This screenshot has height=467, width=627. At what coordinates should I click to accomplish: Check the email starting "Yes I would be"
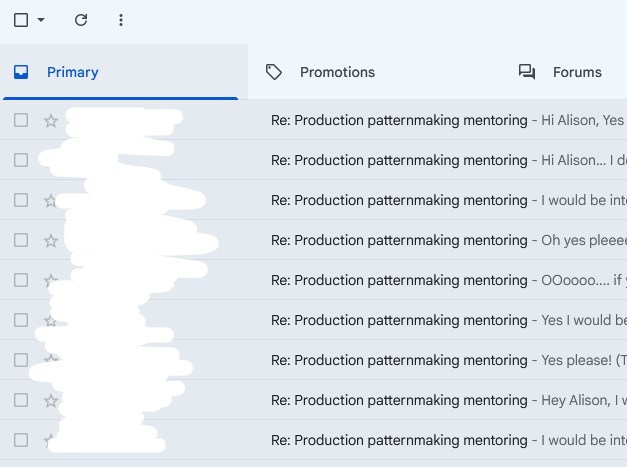pyautogui.click(x=21, y=320)
